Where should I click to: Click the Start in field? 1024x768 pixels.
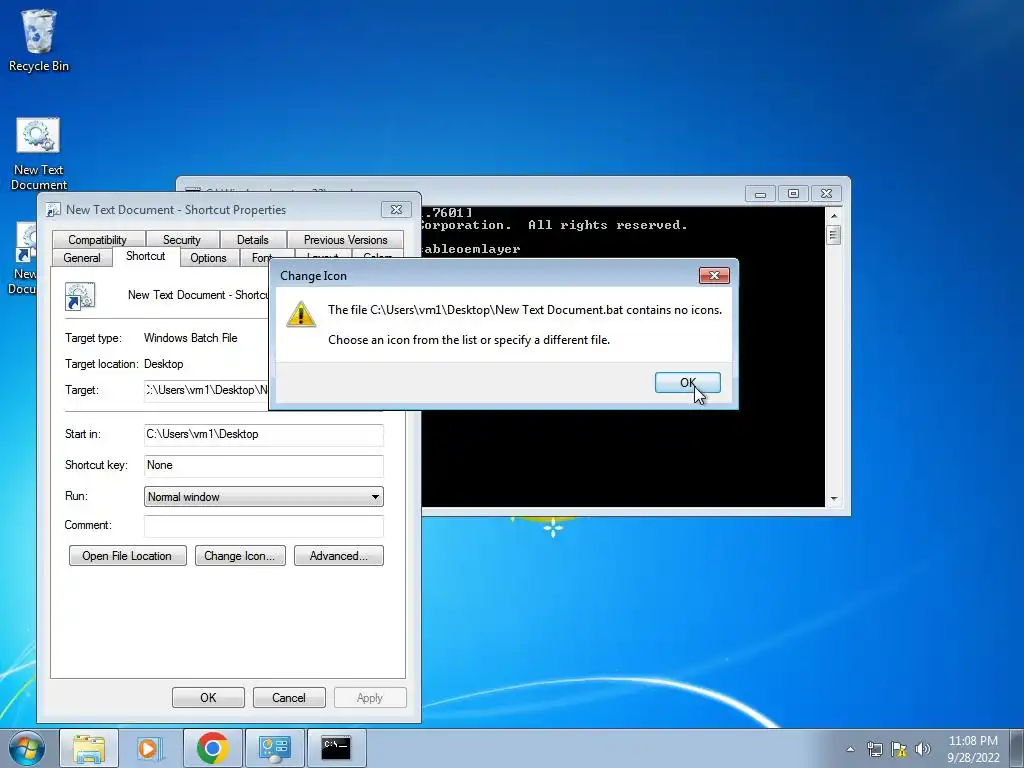[x=264, y=434]
